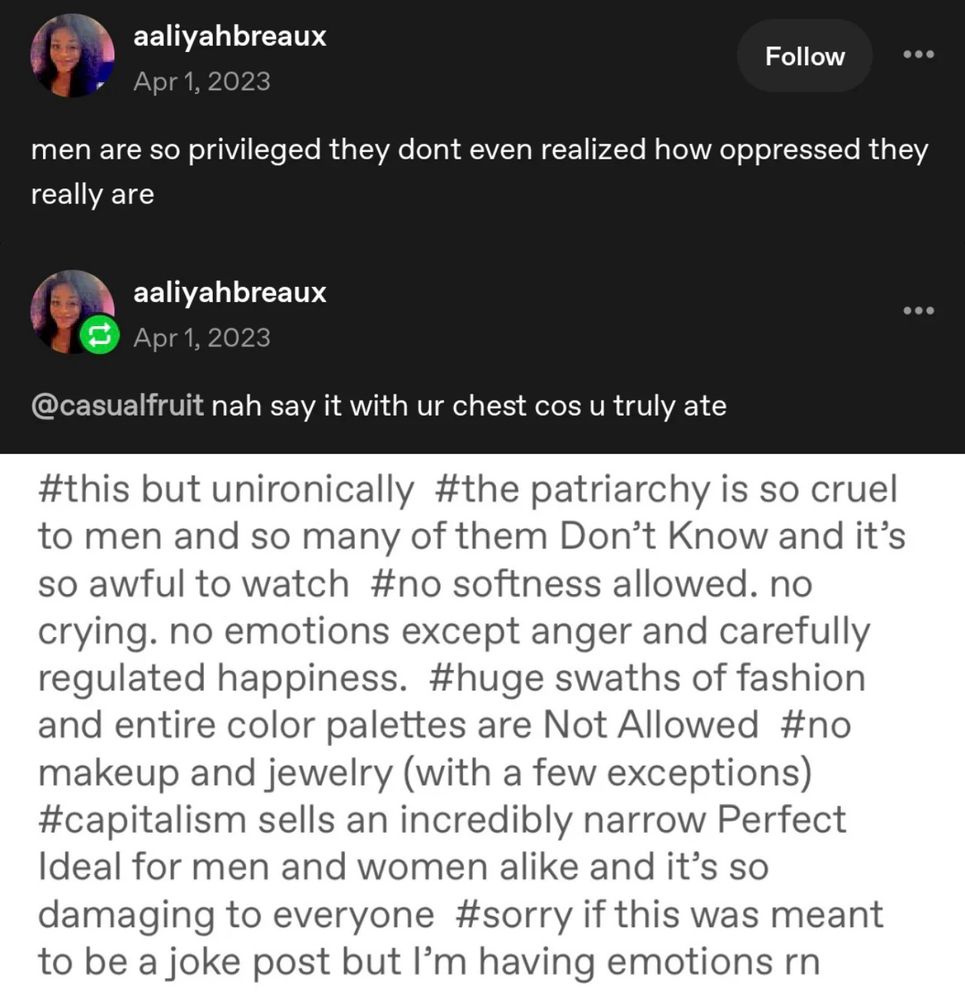965x1000 pixels.
Task: Visit the @casualfruit mention
Action: tap(118, 407)
